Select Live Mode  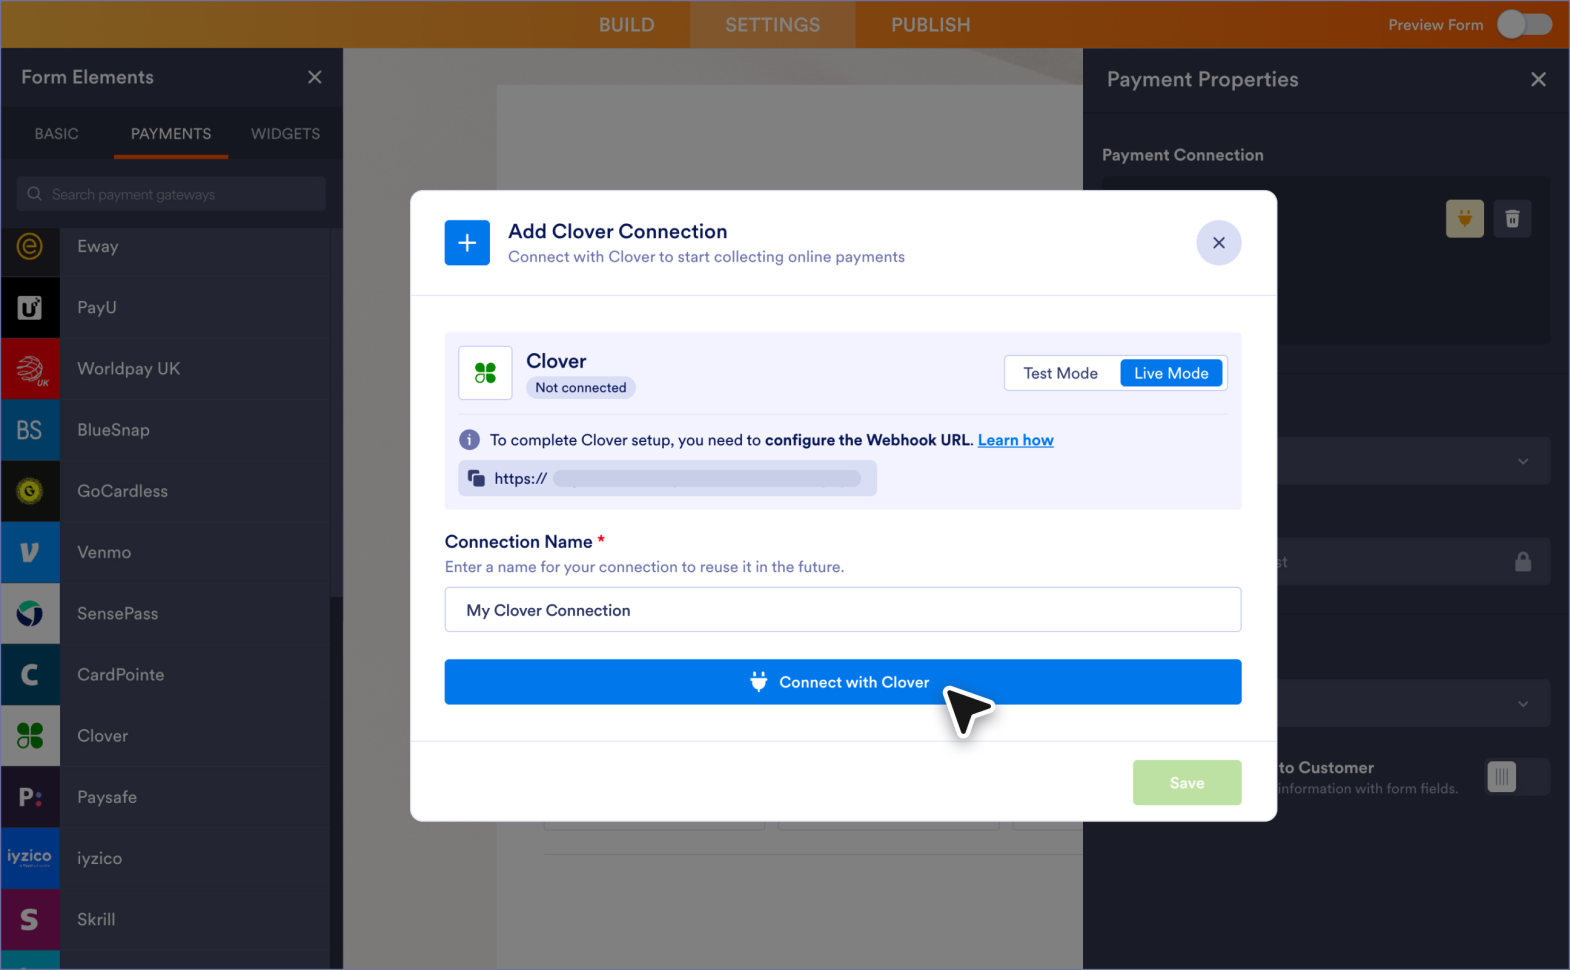pos(1171,373)
